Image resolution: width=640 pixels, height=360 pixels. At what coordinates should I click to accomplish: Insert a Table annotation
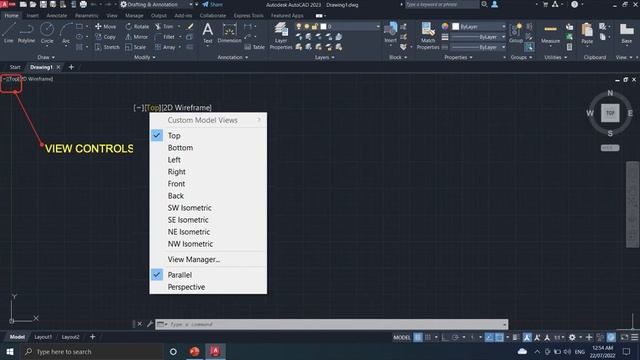(255, 47)
